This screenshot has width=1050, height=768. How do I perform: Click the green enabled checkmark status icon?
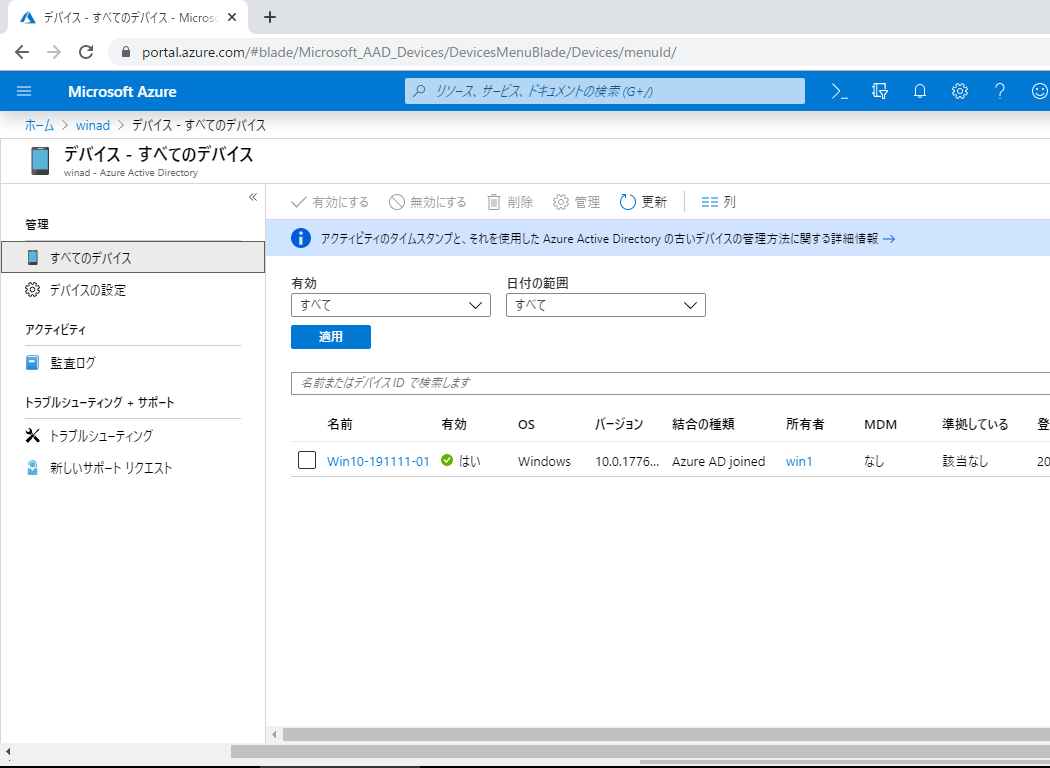447,460
